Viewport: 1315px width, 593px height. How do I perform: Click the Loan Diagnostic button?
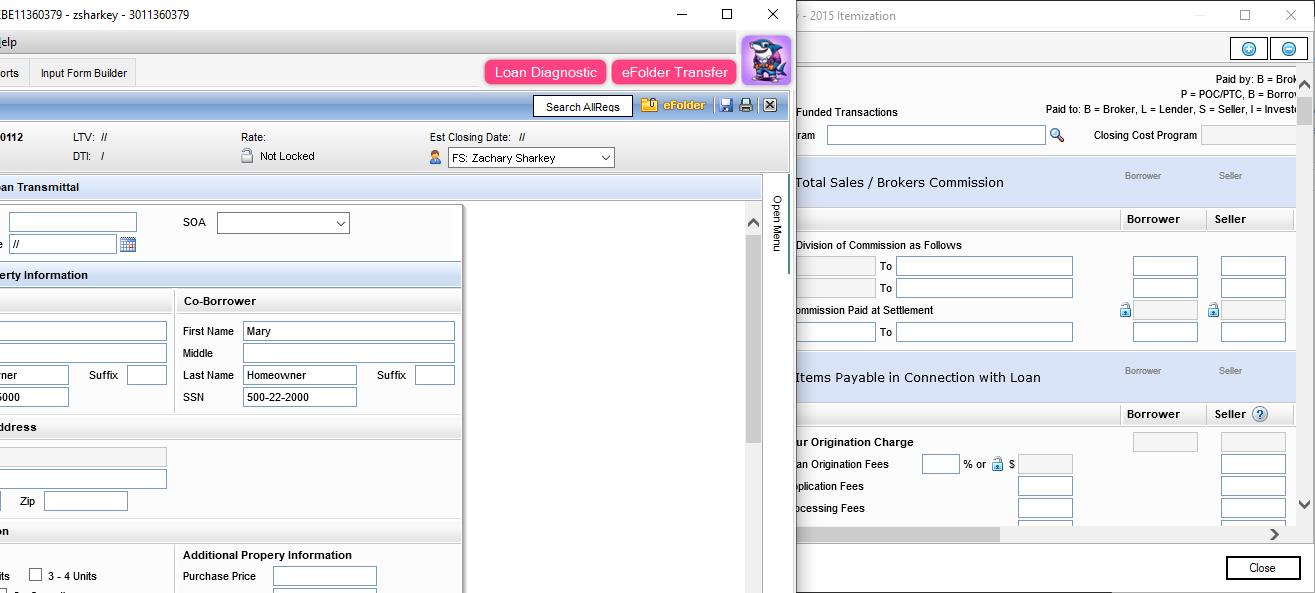pos(546,72)
